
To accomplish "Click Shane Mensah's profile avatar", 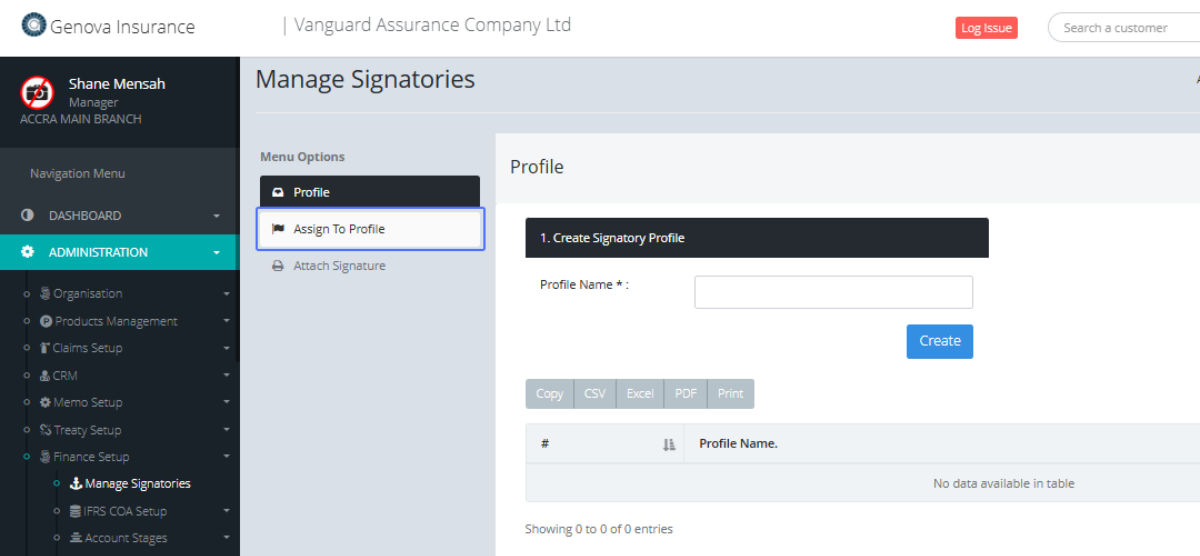I will (37, 93).
